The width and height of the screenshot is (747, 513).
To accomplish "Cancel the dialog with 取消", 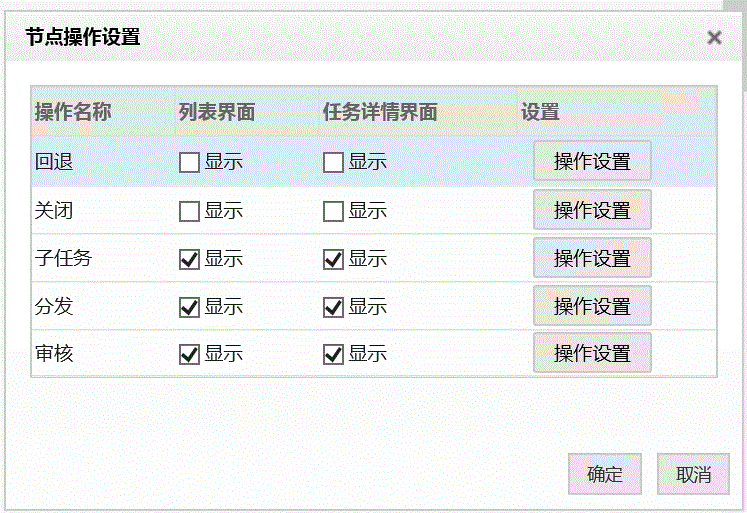I will pyautogui.click(x=693, y=474).
